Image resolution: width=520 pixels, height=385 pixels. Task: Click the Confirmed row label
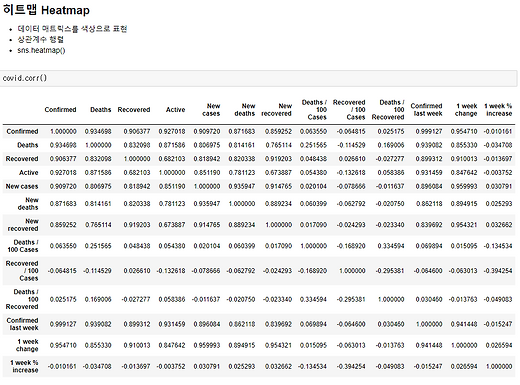click(x=22, y=131)
